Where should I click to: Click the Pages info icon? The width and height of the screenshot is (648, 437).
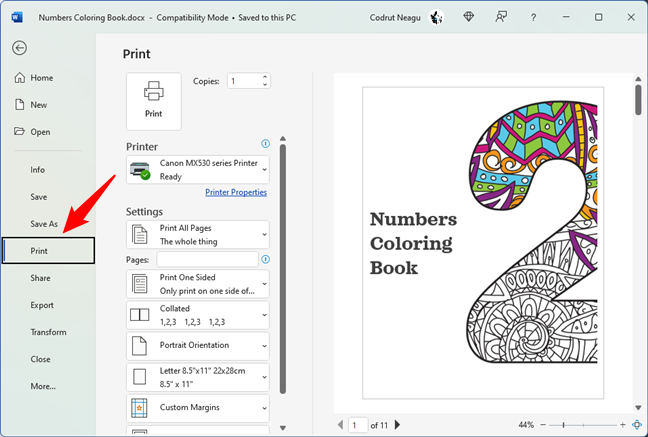tap(265, 259)
